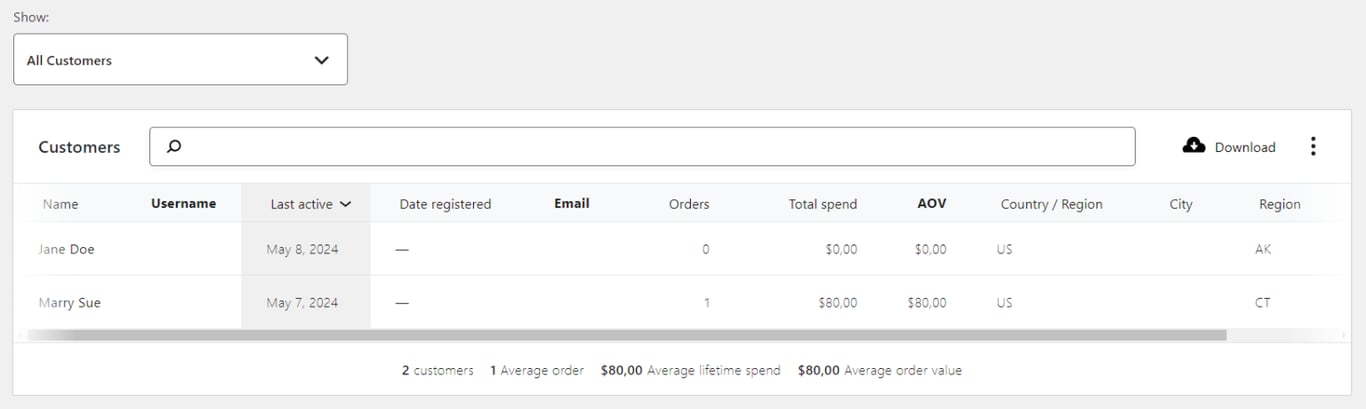Open the All Customers filter dropdown
This screenshot has height=409, width=1366.
tap(180, 60)
